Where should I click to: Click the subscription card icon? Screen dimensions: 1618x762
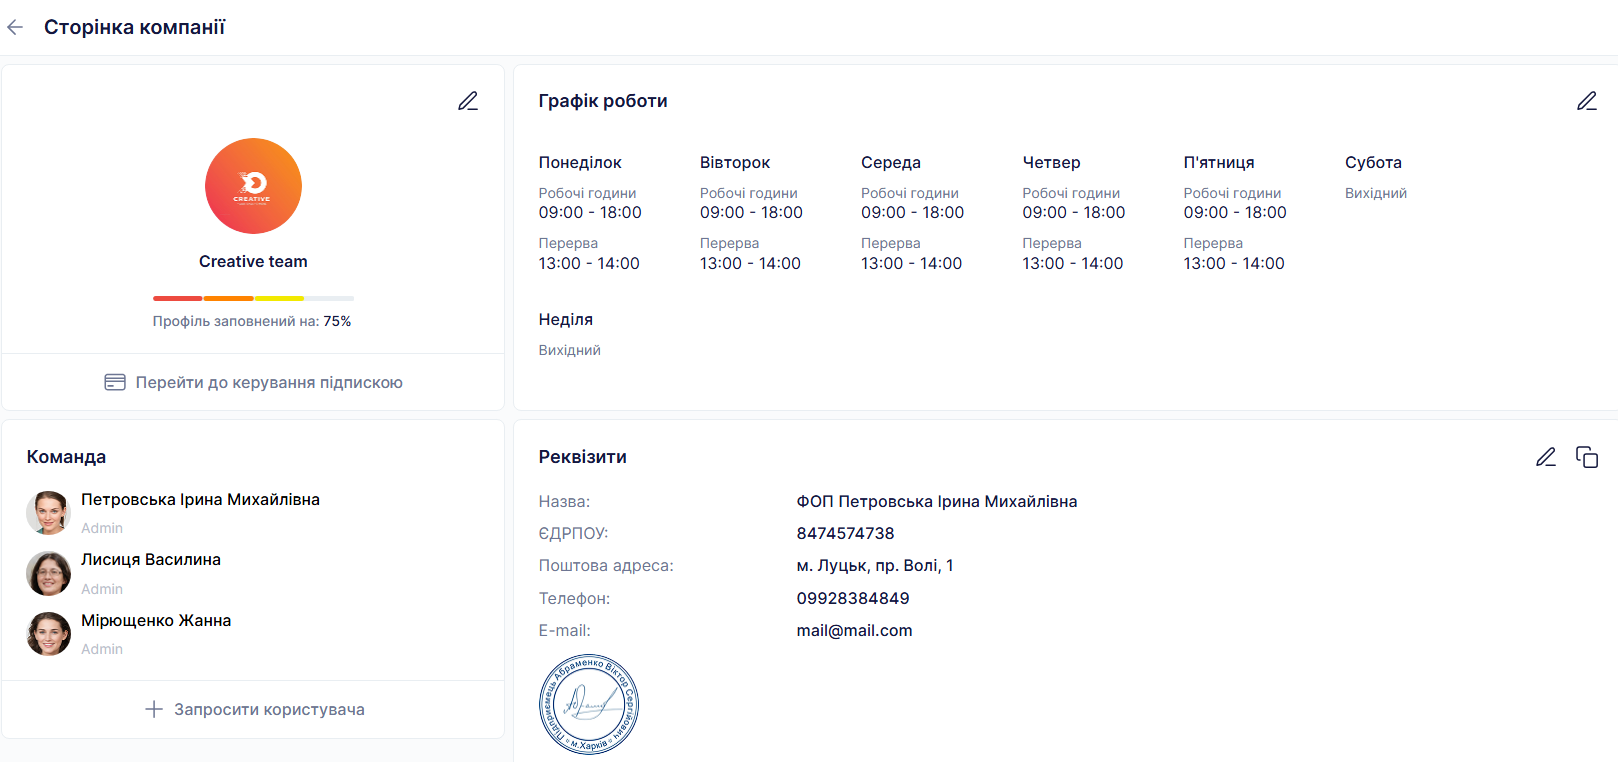coord(115,382)
